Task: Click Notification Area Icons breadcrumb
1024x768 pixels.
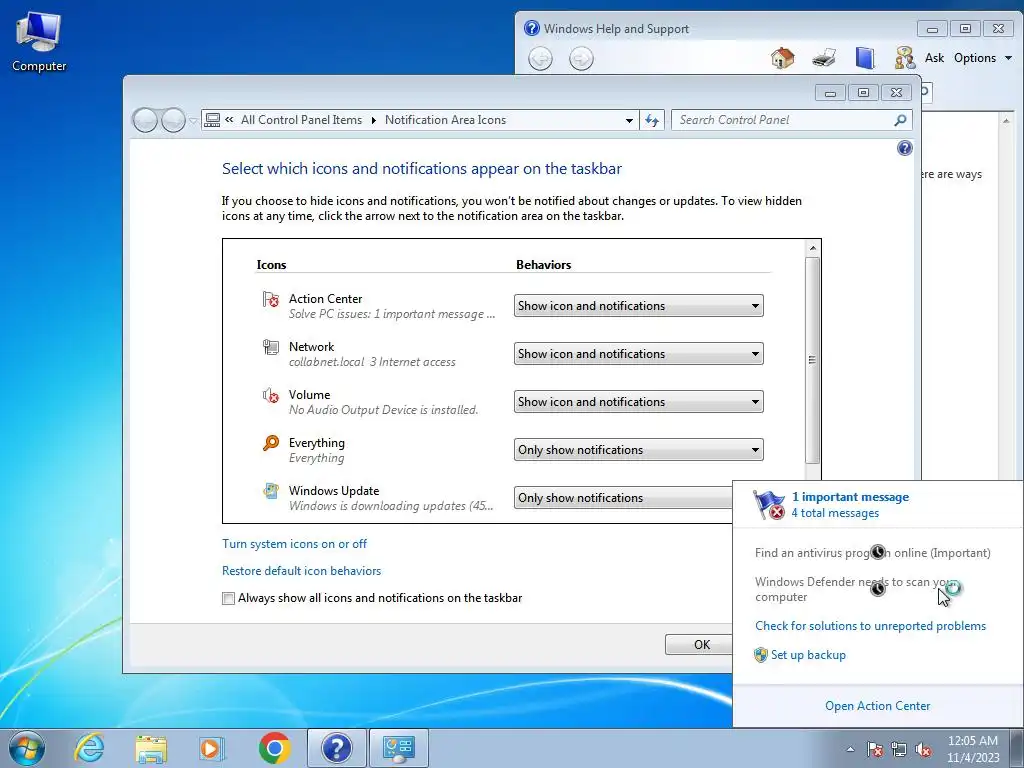Action: pos(445,120)
